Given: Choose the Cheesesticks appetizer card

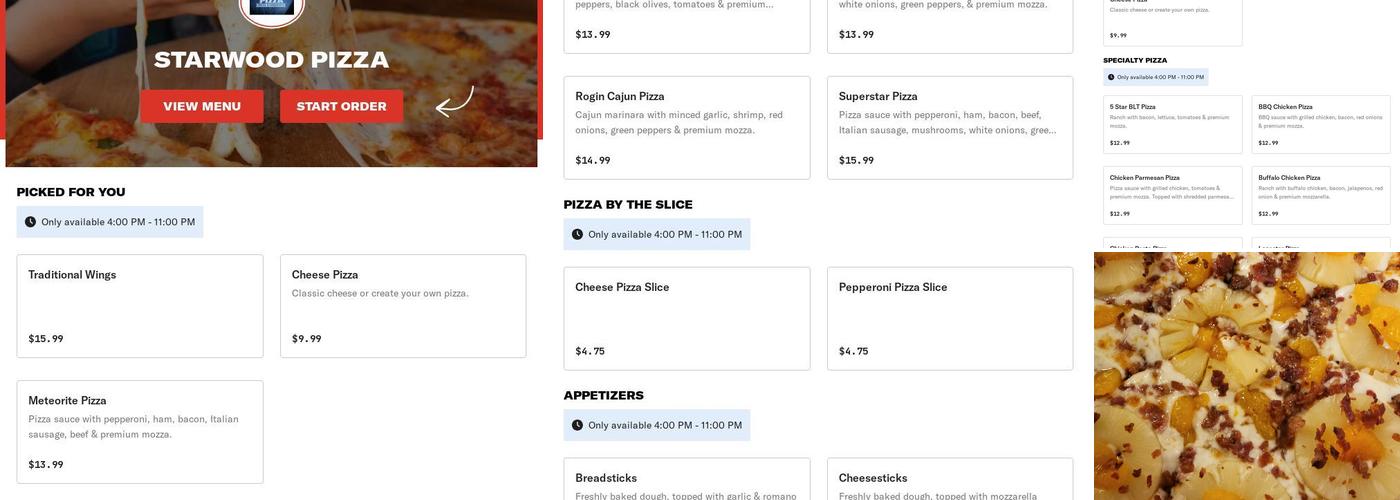Looking at the screenshot, I should [950, 480].
